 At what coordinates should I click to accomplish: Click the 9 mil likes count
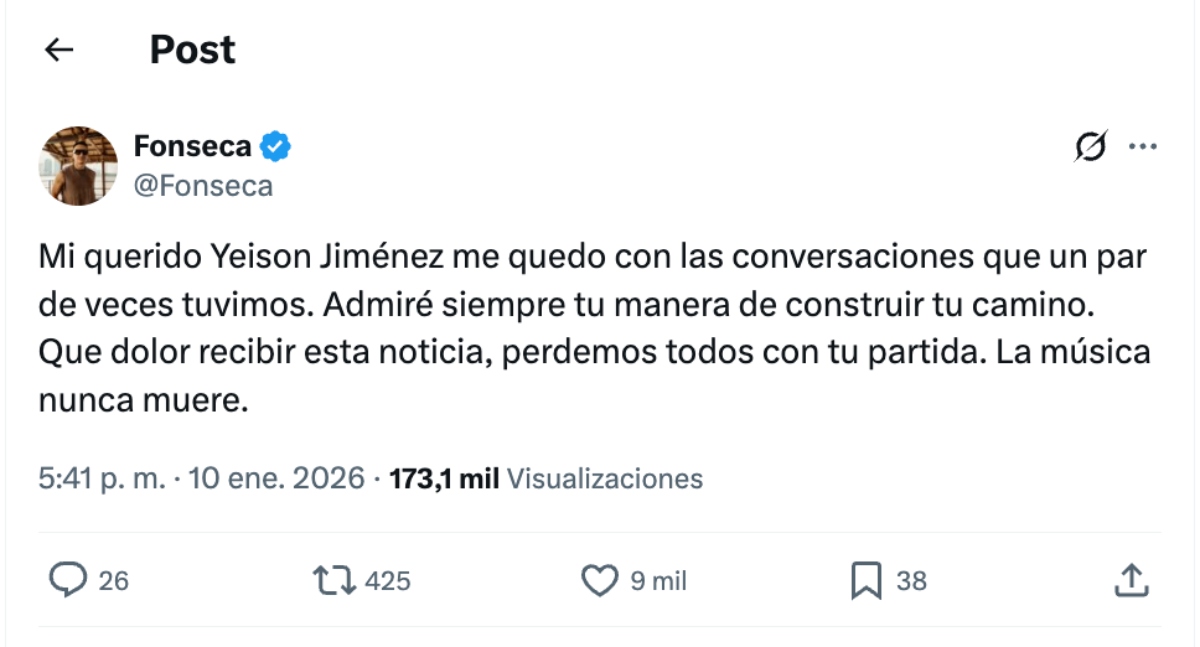point(658,581)
